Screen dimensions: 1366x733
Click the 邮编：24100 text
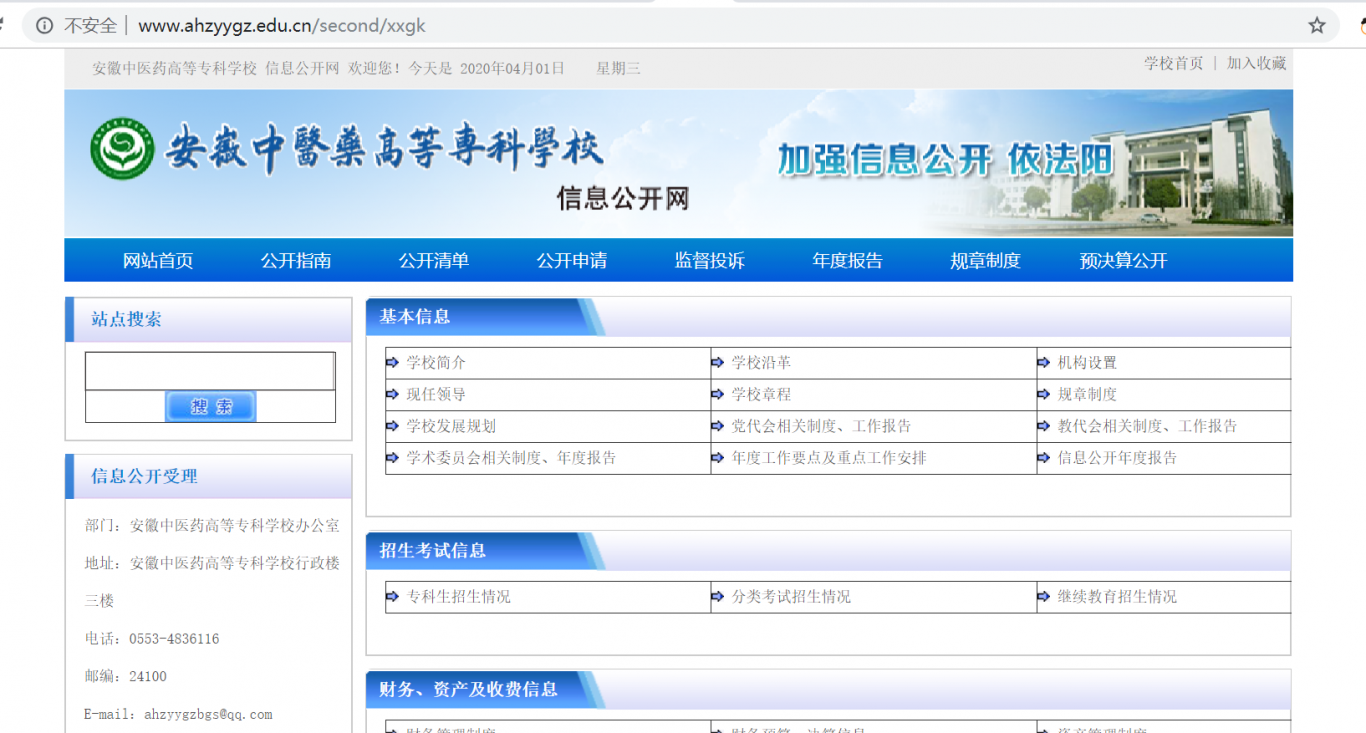pyautogui.click(x=126, y=677)
